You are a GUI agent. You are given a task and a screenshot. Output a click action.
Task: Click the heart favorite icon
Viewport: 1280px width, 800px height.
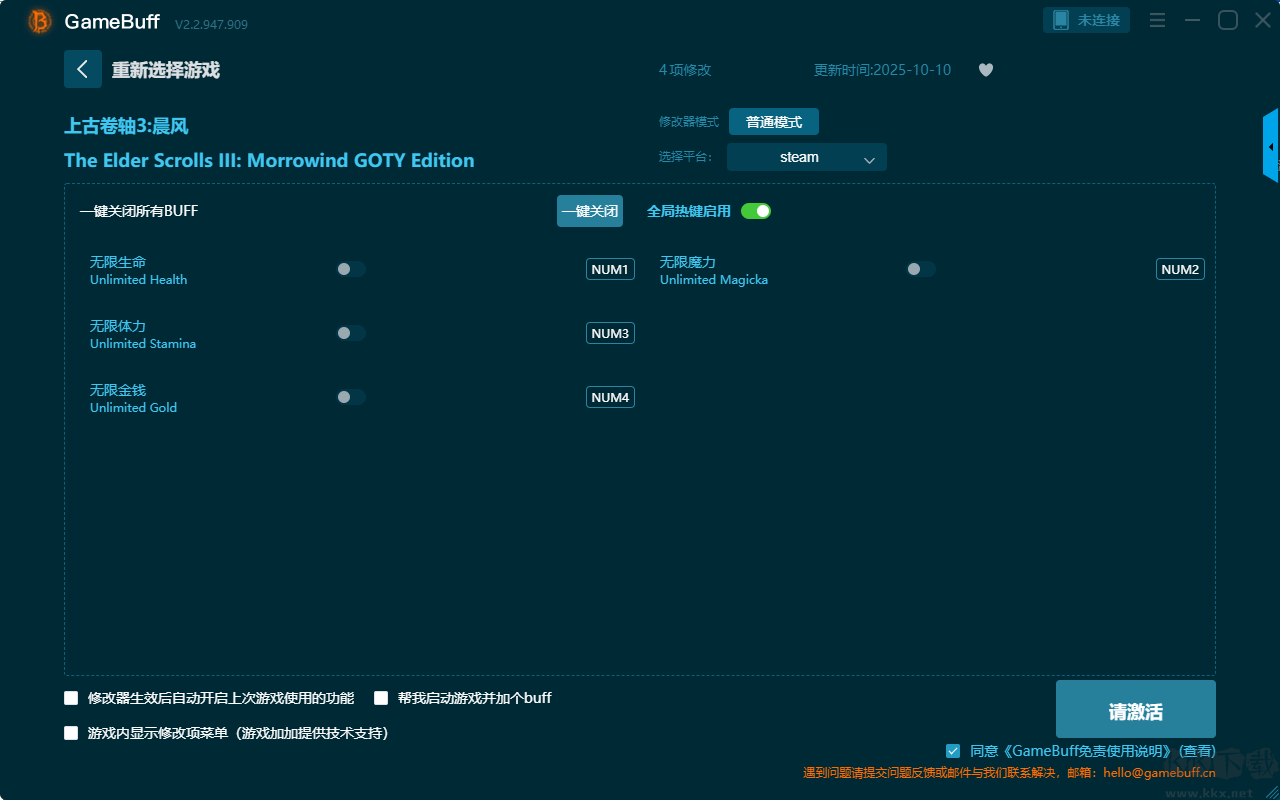pos(985,70)
